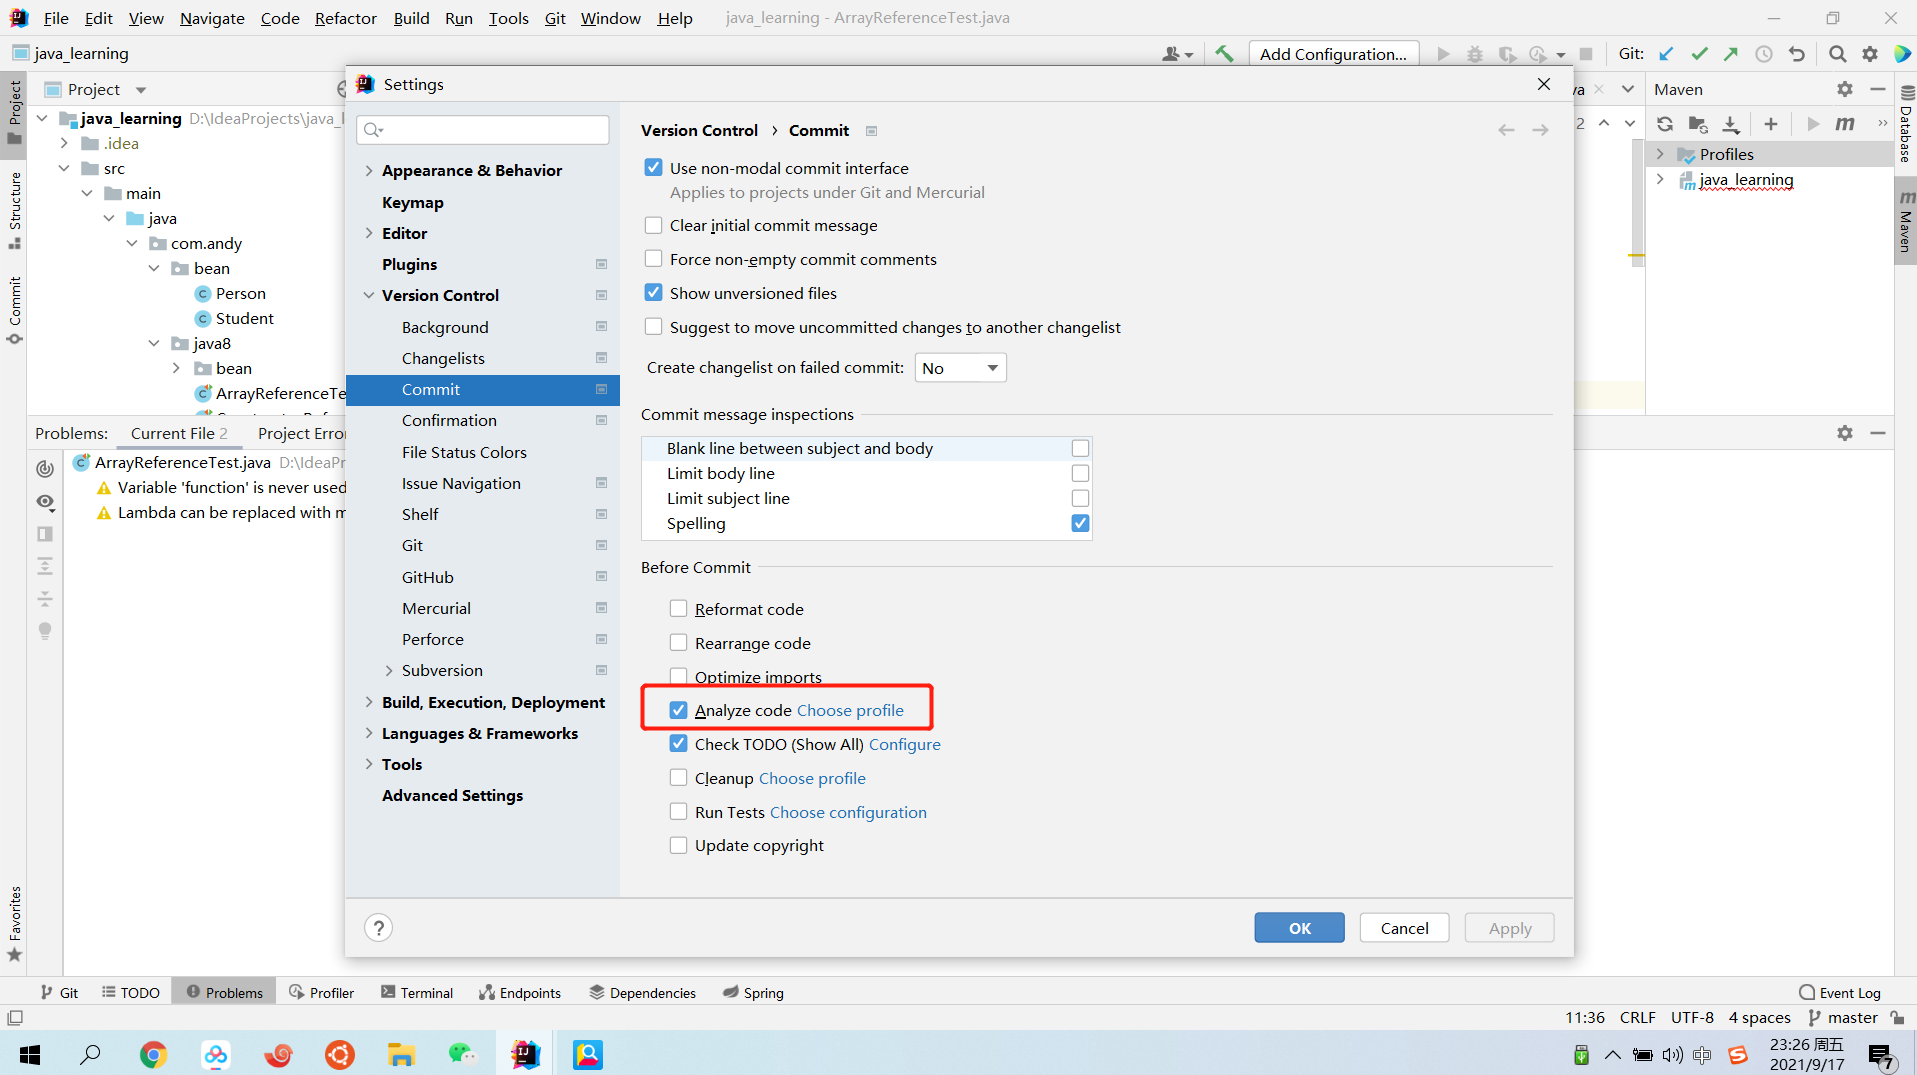
Task: Click the lightbulb icon in Problems sidebar
Action: [x=45, y=631]
